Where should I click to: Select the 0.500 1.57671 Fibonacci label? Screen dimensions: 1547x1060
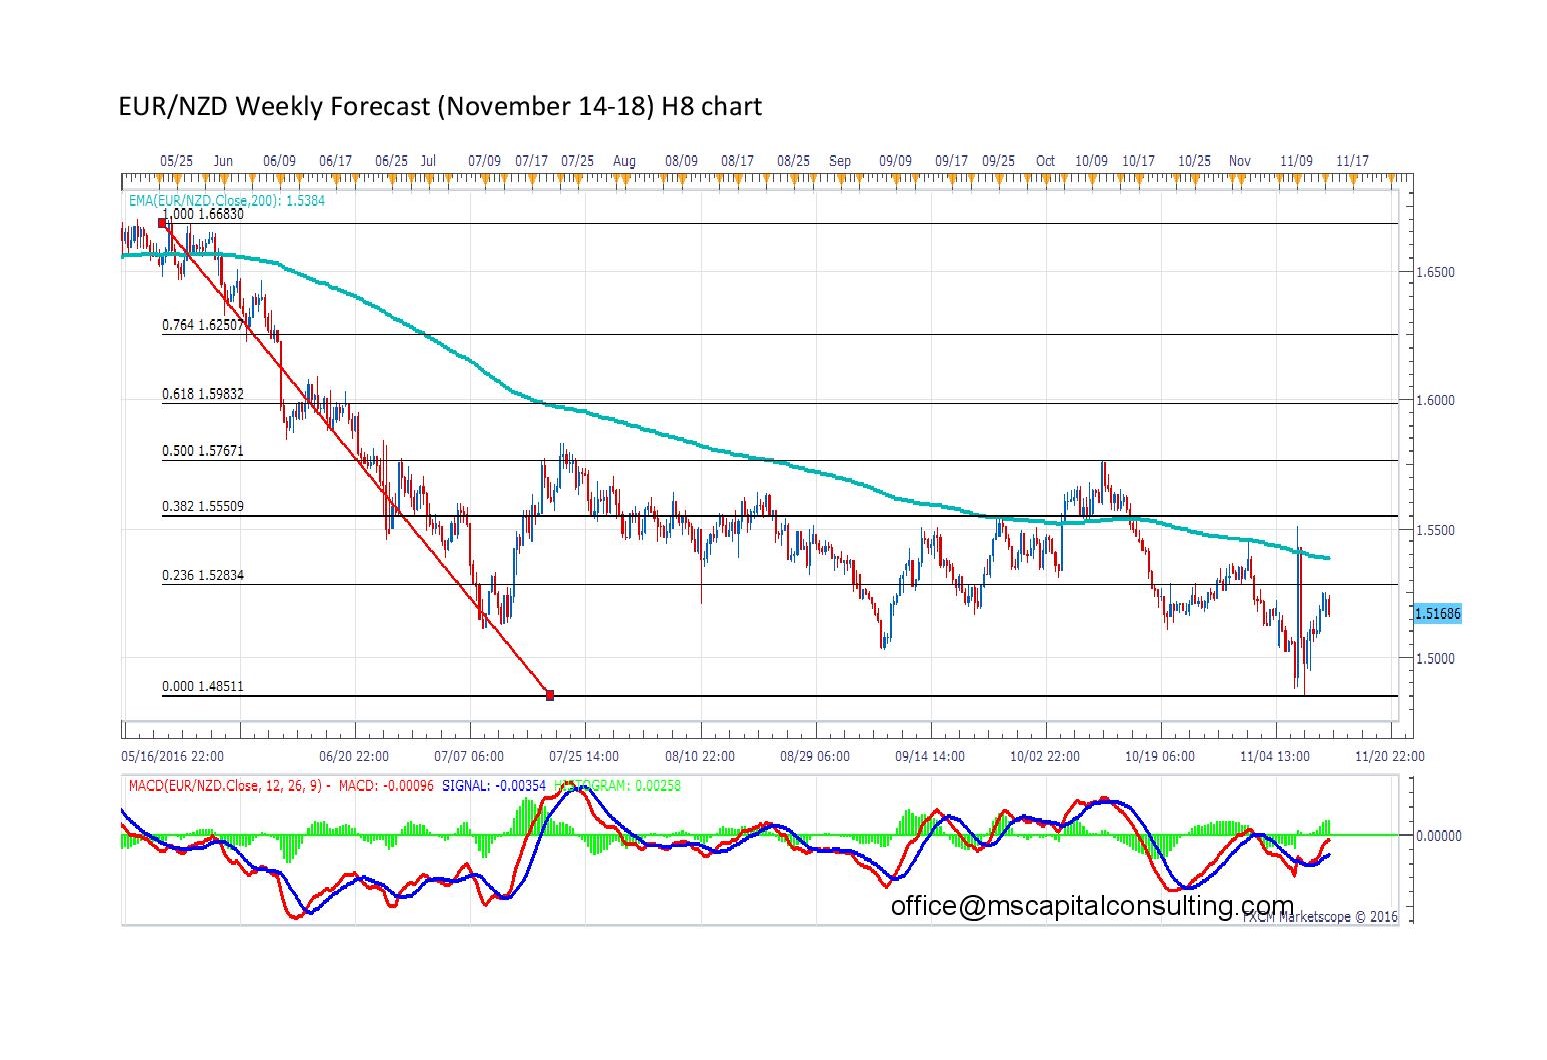tap(203, 451)
